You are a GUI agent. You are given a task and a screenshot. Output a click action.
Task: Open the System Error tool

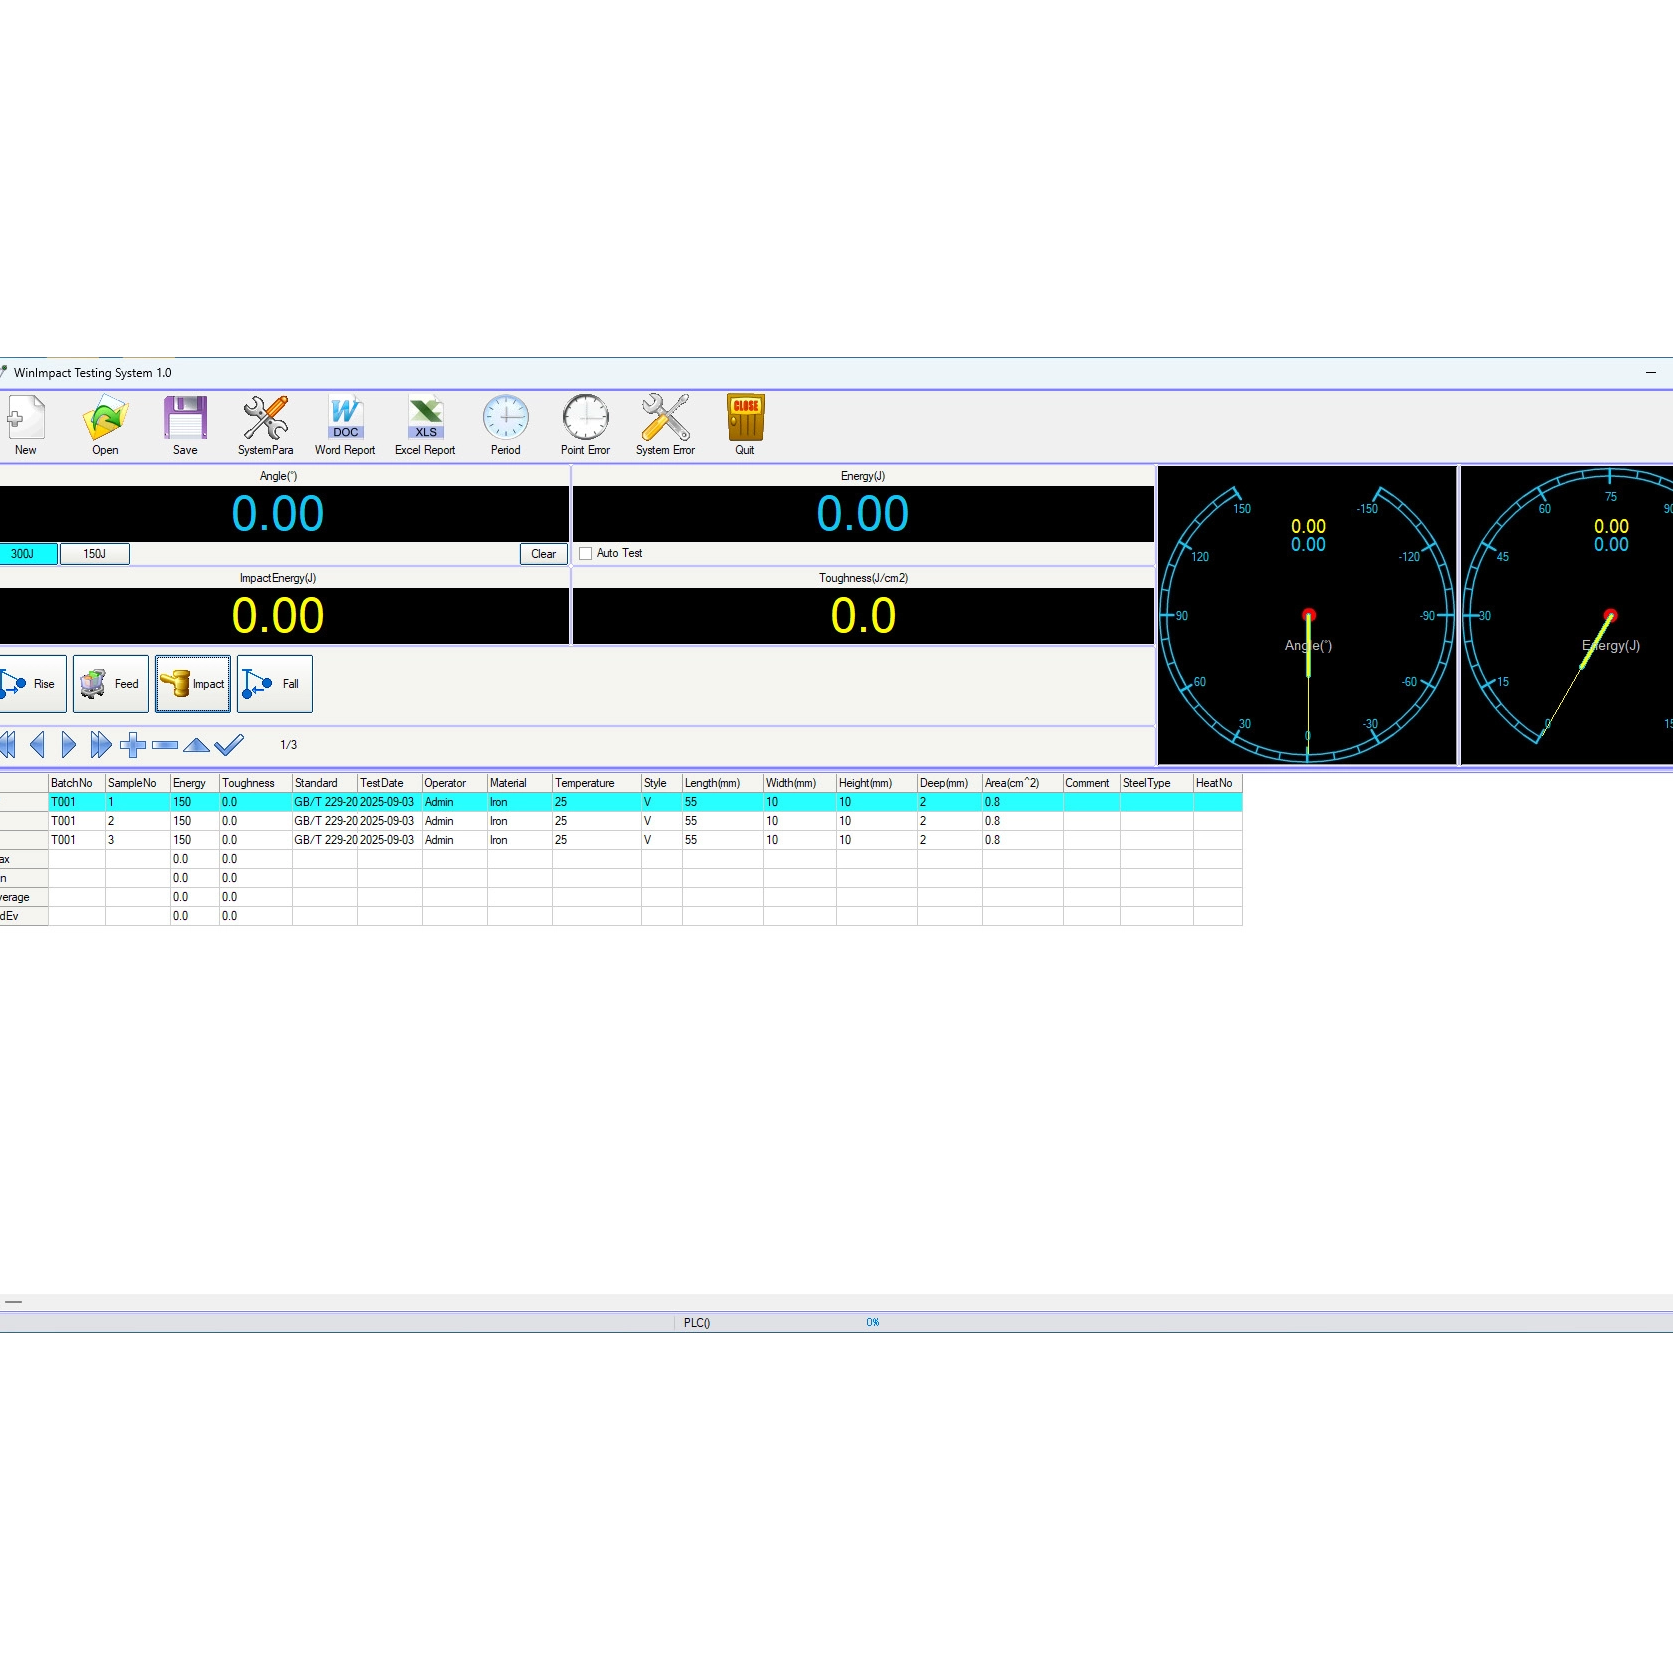coord(665,425)
